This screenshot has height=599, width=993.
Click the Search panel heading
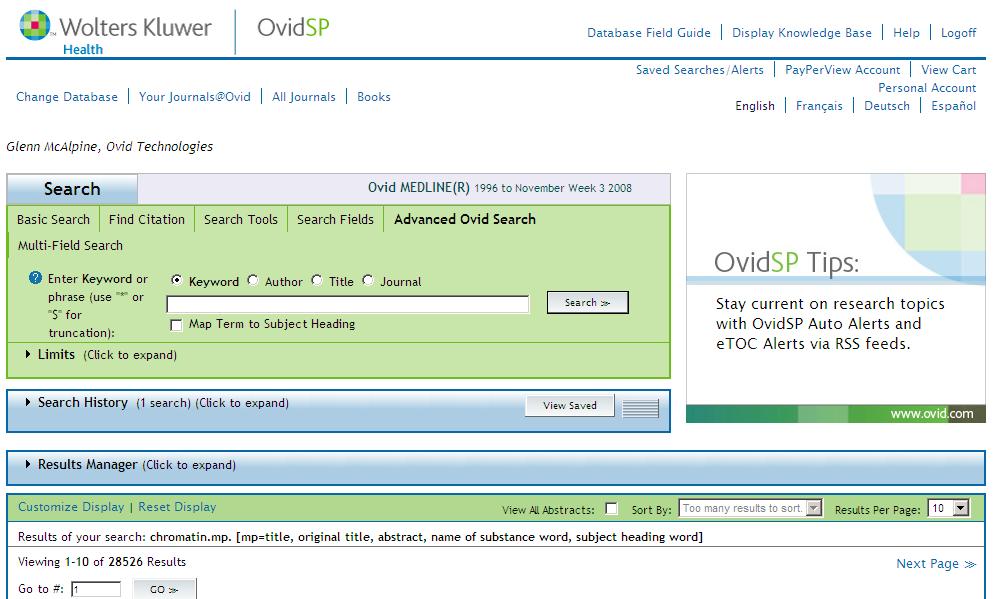click(72, 189)
